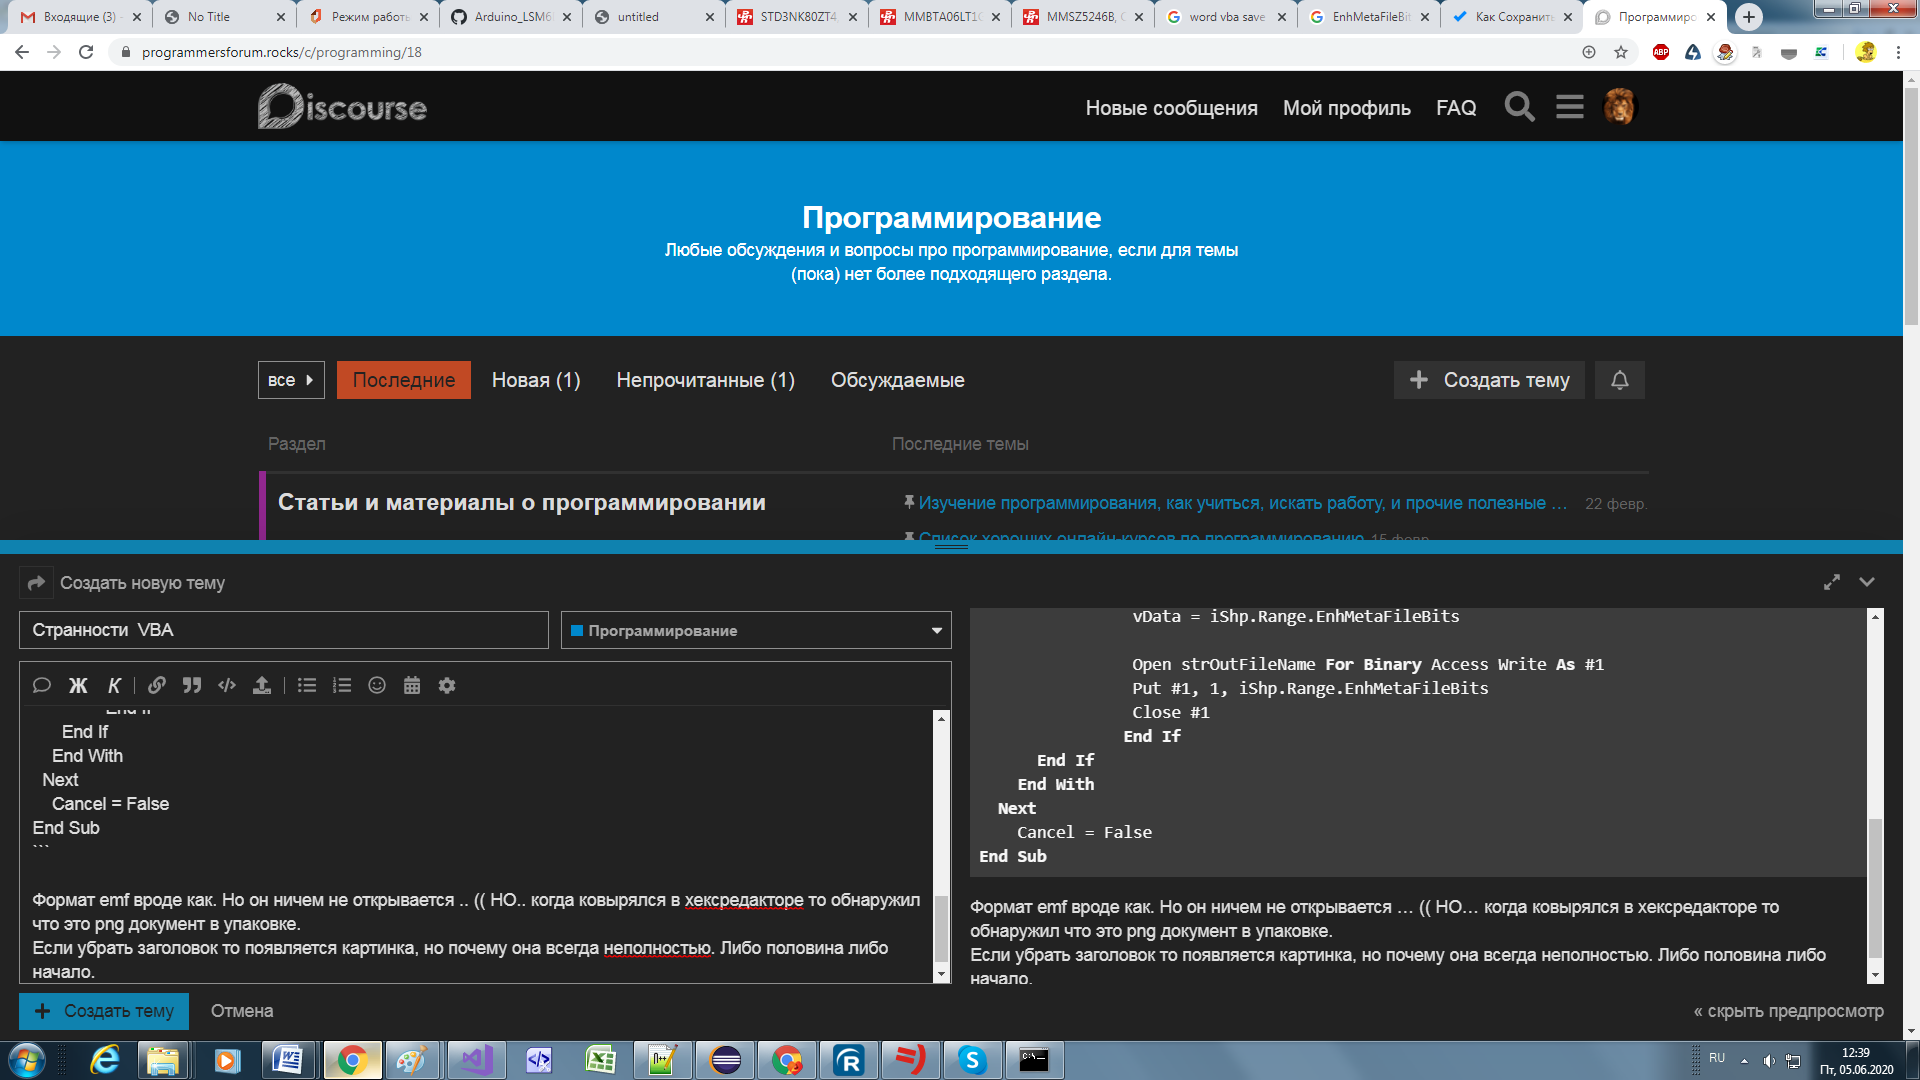Open the emoji picker in composer
This screenshot has height=1080, width=1920.
pos(377,685)
